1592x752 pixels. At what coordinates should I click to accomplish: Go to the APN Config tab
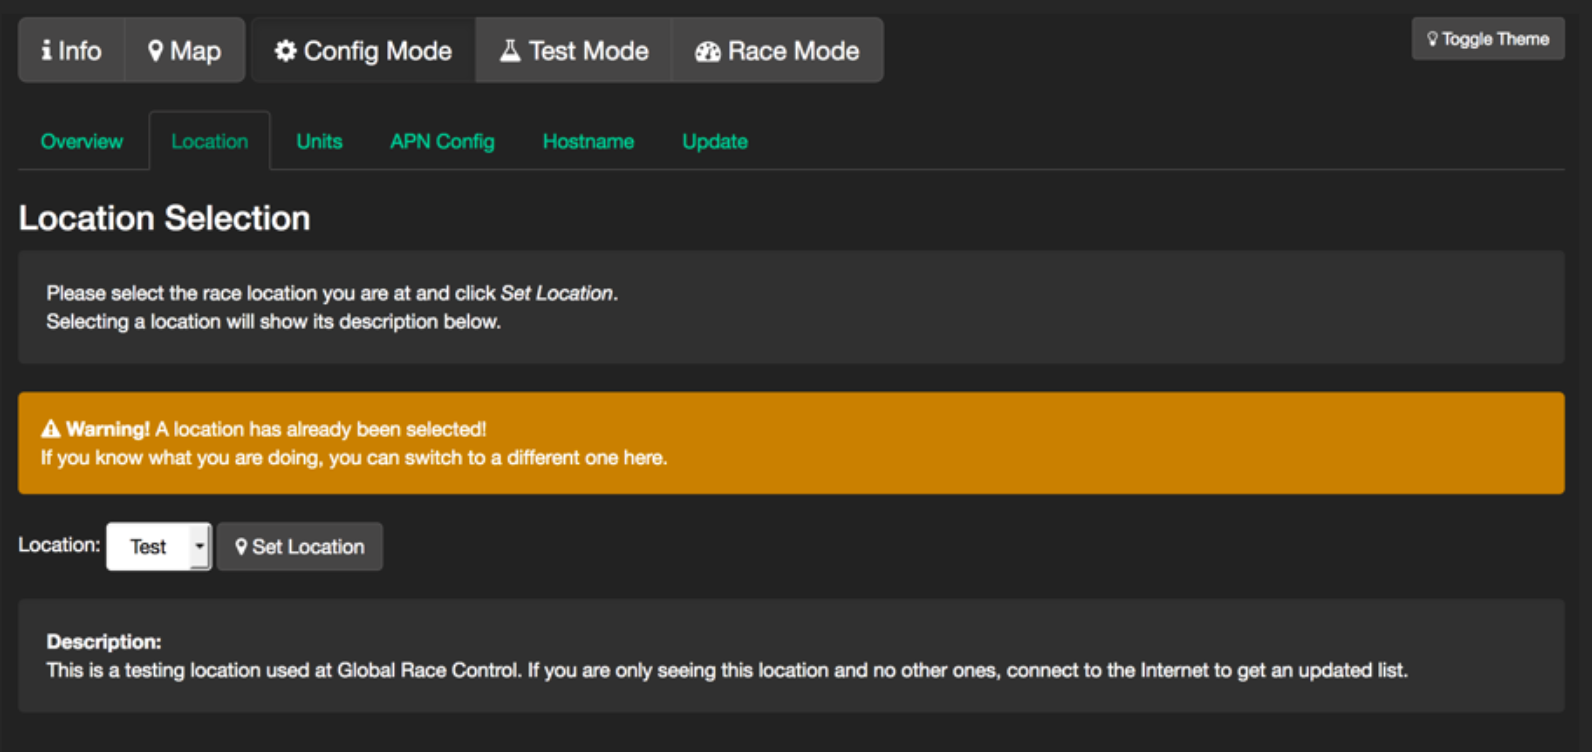coord(442,141)
